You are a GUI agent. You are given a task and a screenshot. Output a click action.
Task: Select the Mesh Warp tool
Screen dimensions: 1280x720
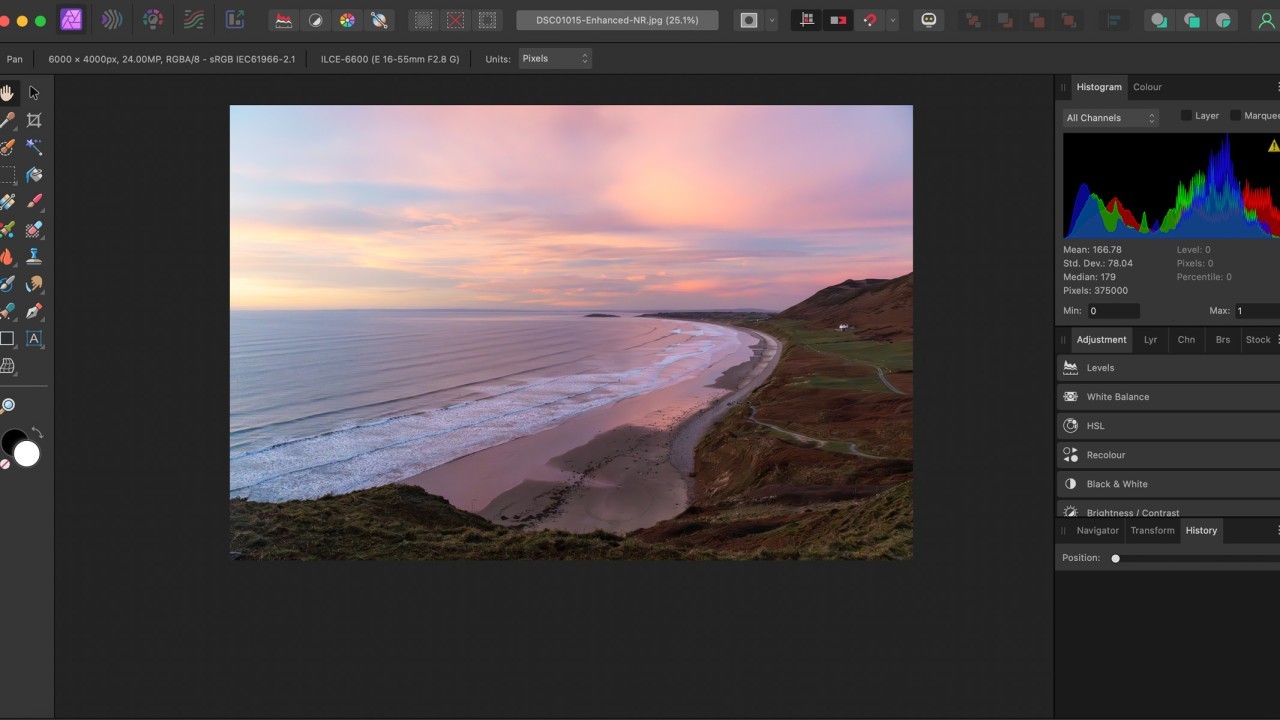(x=7, y=366)
